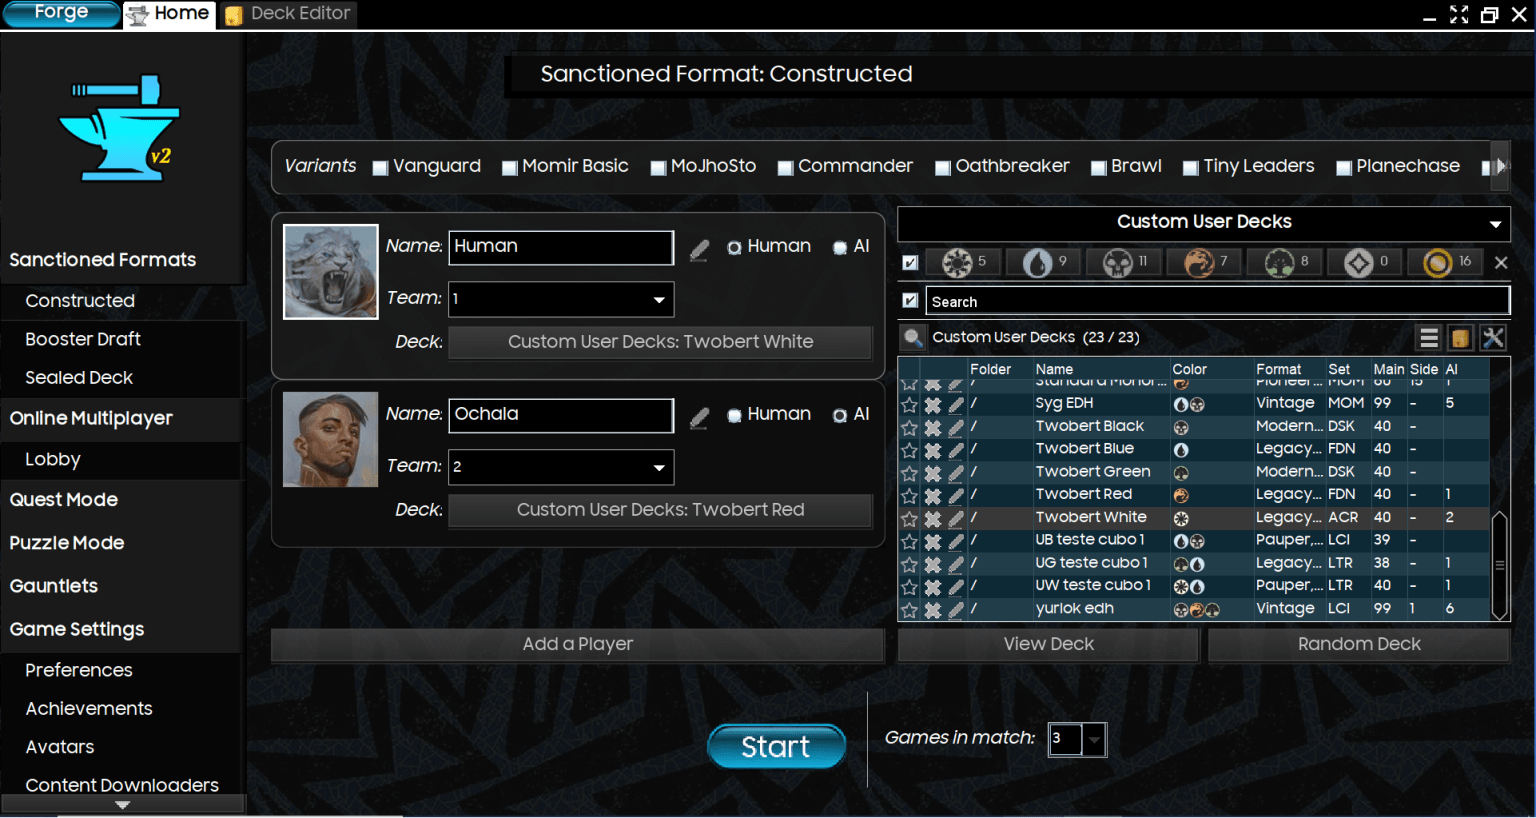
Task: Edit the yurlok edh deck with pencil
Action: tap(956, 610)
